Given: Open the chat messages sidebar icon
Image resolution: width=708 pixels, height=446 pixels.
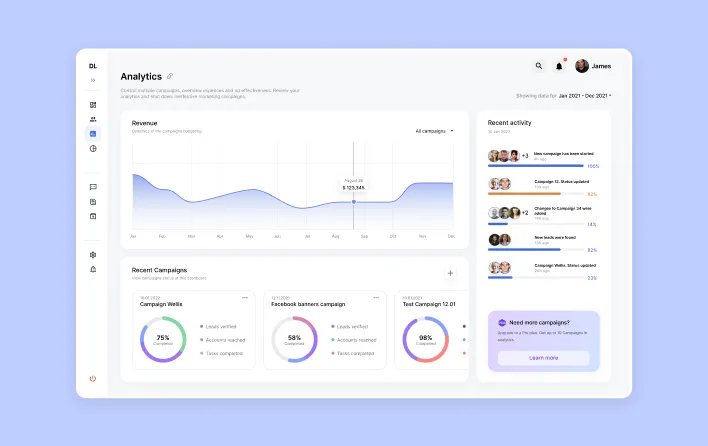Looking at the screenshot, I should 93,187.
